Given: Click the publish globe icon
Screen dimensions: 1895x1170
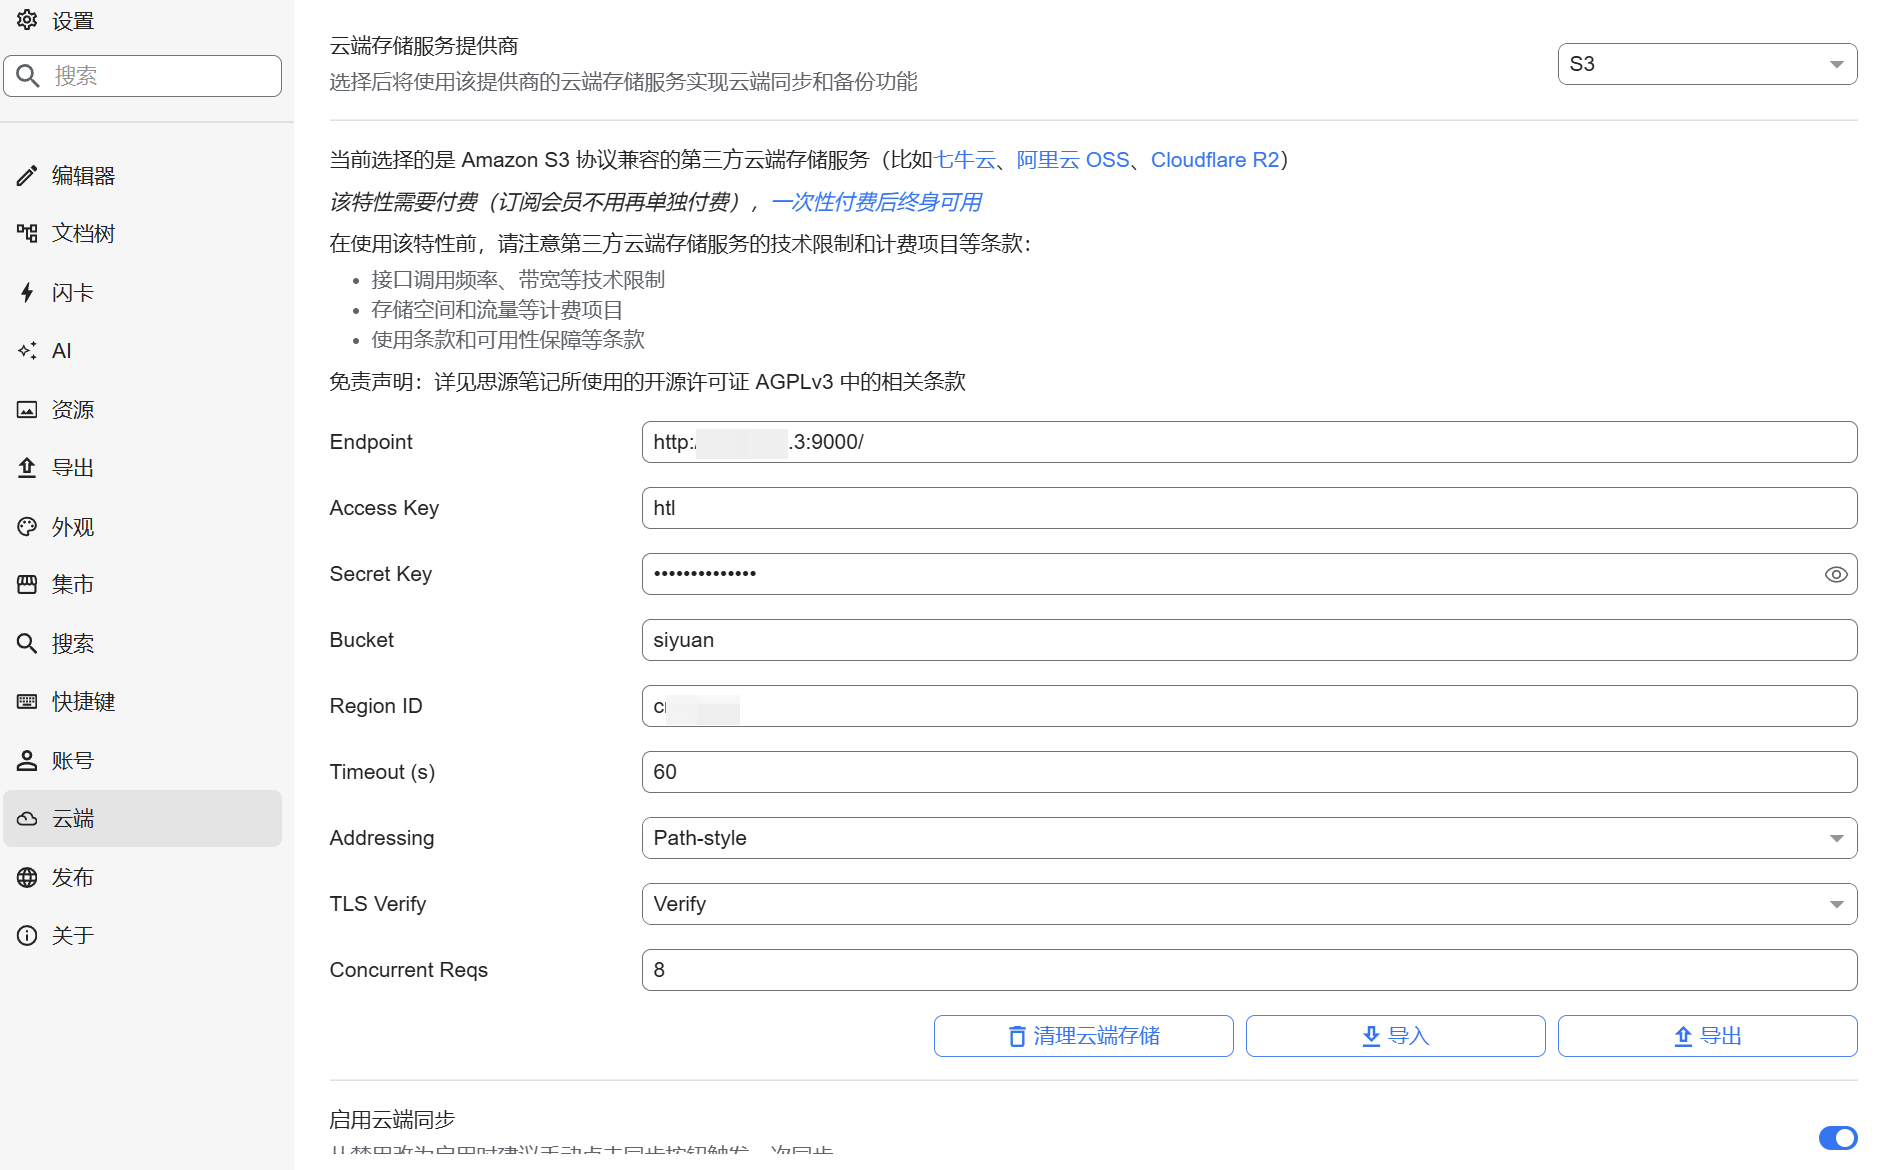Looking at the screenshot, I should coord(27,877).
